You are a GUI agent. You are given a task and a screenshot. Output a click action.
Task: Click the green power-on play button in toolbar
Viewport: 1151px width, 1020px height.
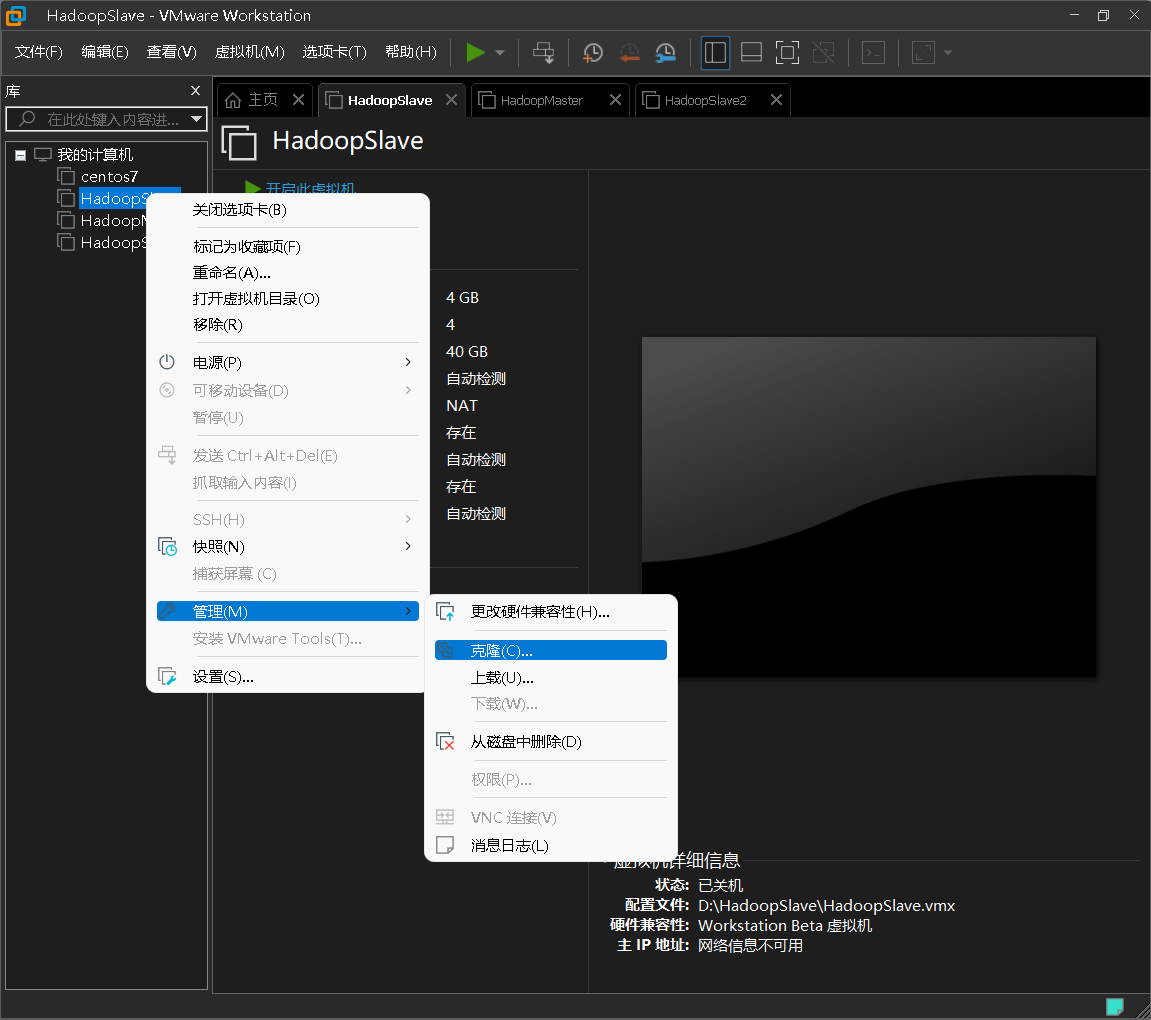(x=475, y=52)
